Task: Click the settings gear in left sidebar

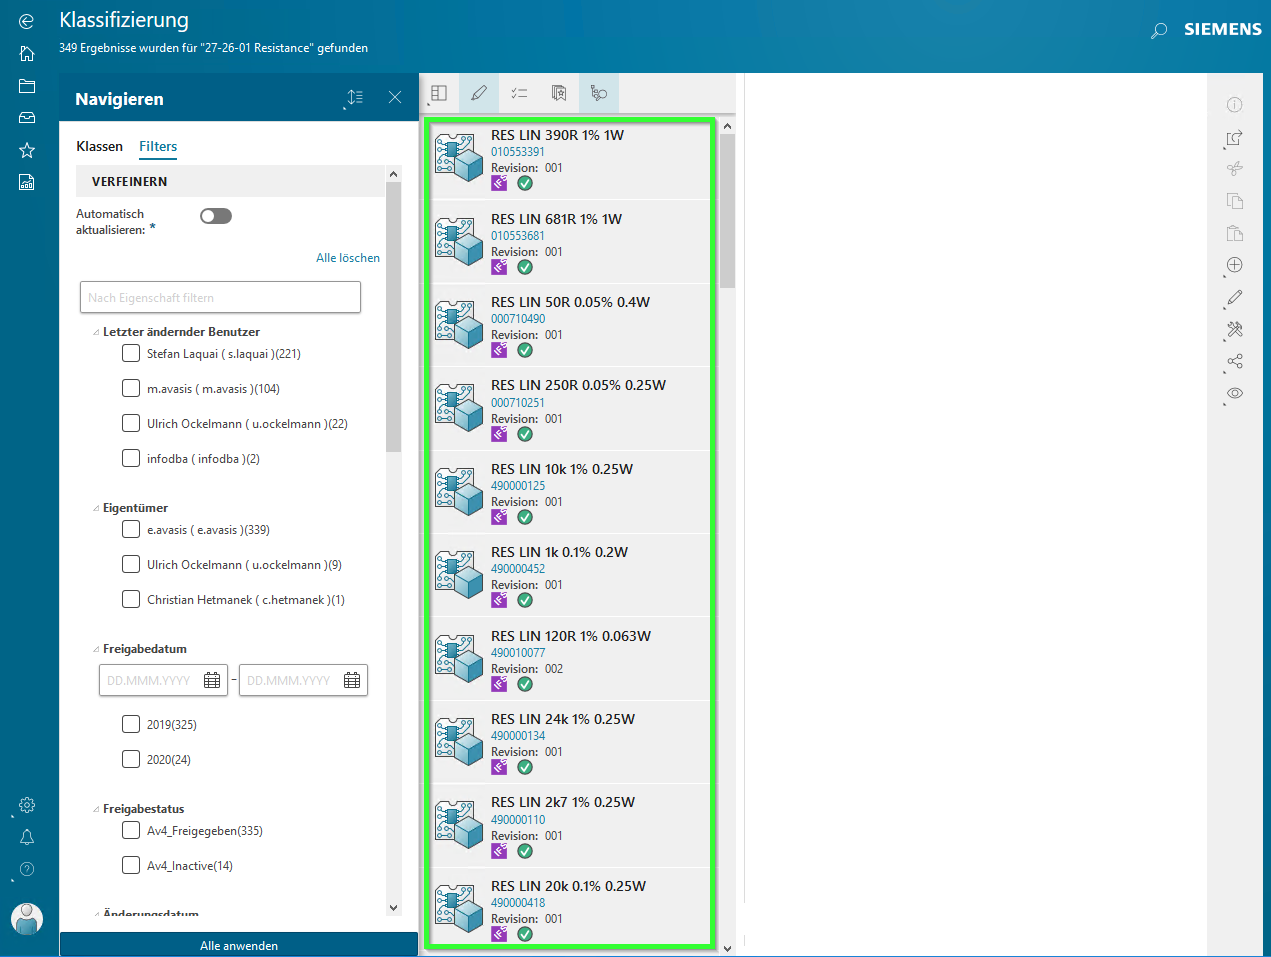Action: pos(27,805)
